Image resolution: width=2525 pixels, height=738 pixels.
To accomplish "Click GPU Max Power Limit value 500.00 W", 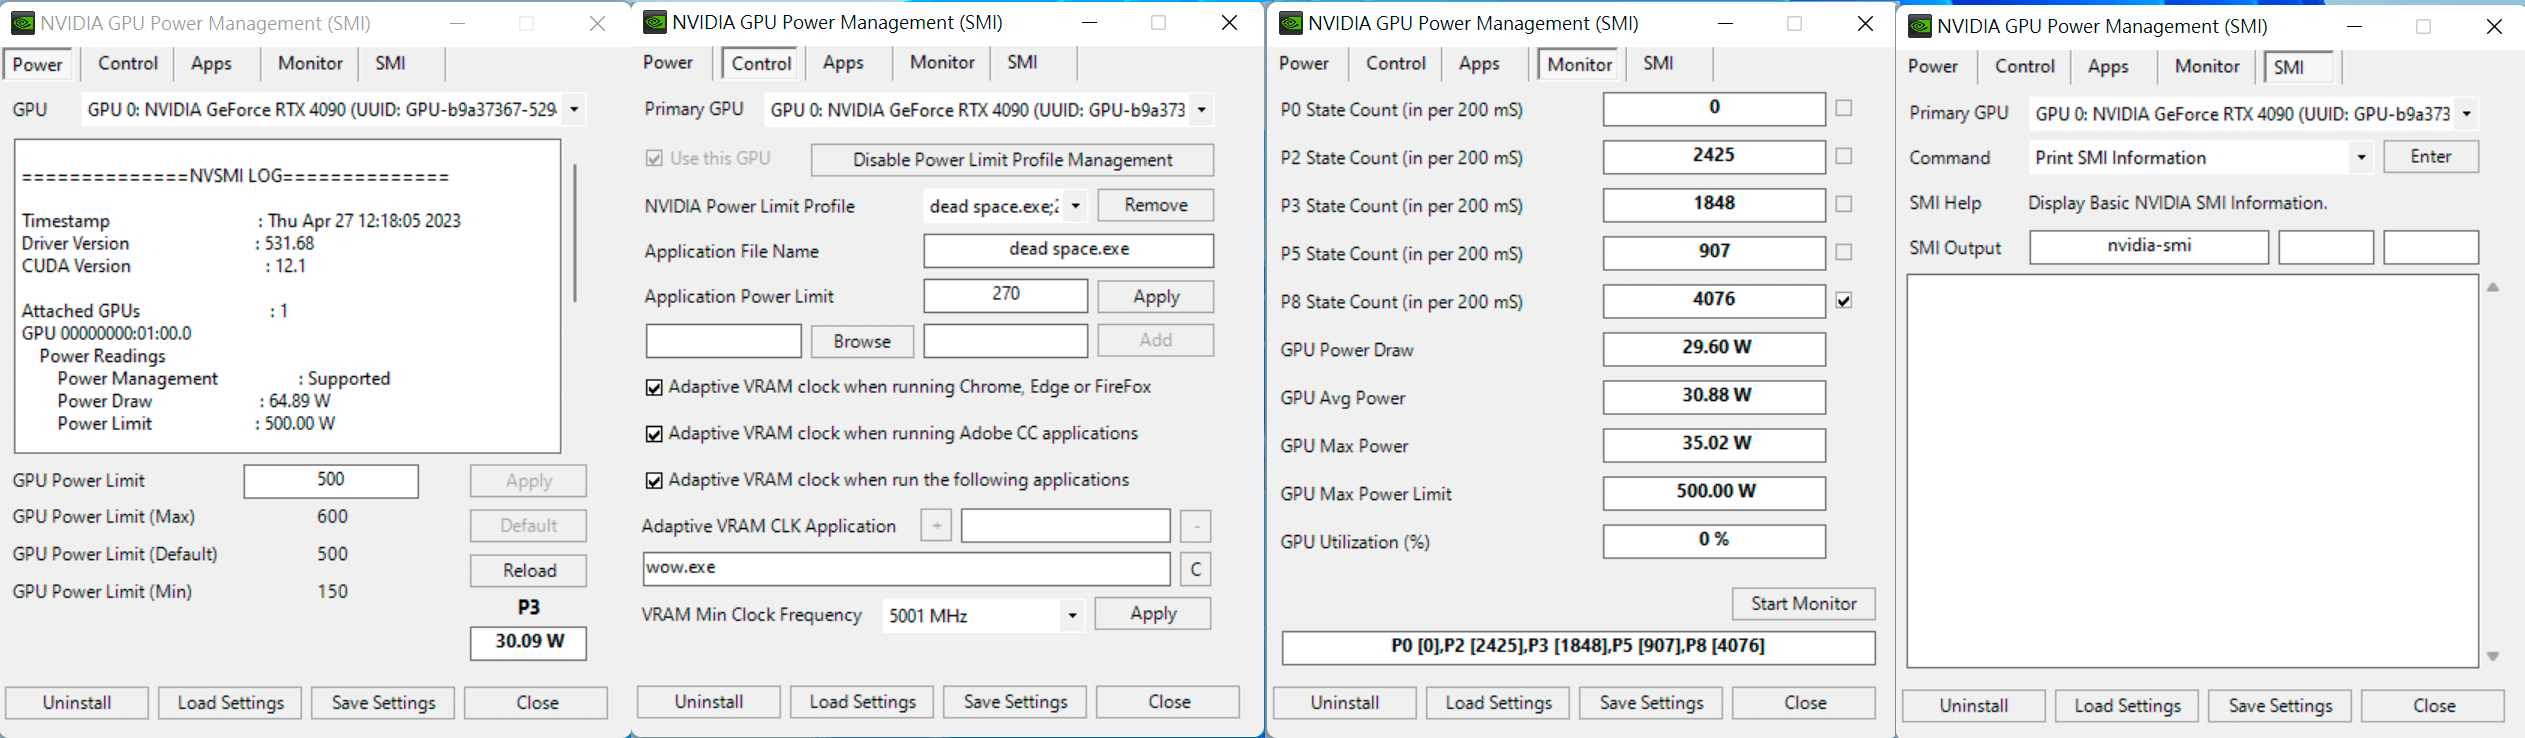I will 1714,493.
